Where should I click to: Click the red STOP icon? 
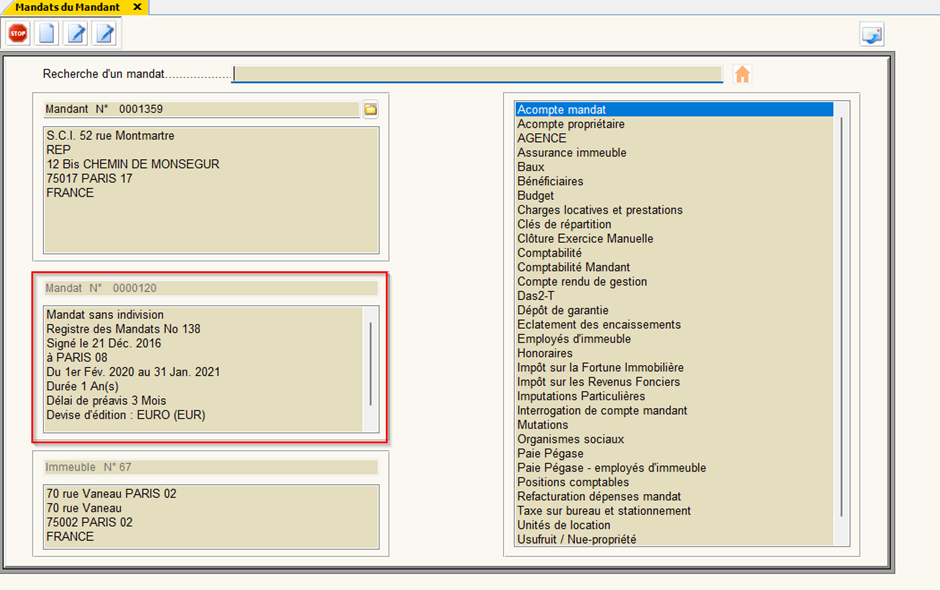pyautogui.click(x=18, y=34)
